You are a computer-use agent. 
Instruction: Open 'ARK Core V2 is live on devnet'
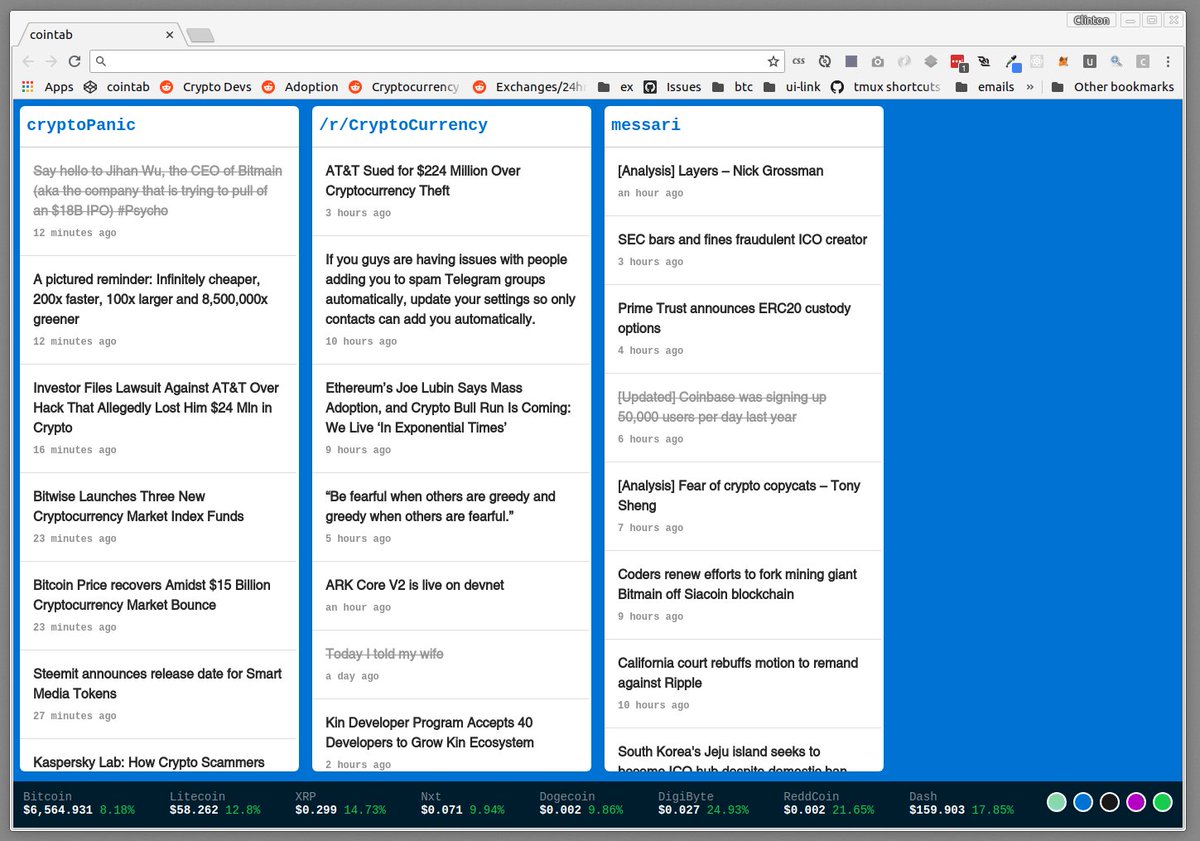[415, 585]
